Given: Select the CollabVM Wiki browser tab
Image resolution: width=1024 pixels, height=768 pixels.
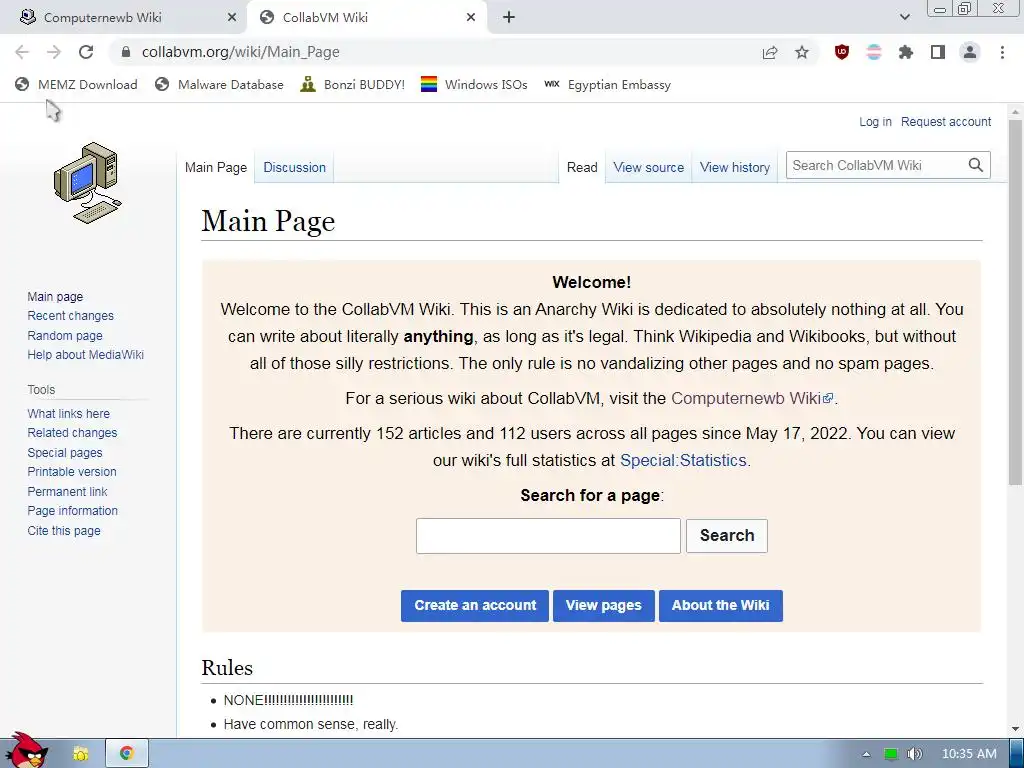Looking at the screenshot, I should 369,18.
